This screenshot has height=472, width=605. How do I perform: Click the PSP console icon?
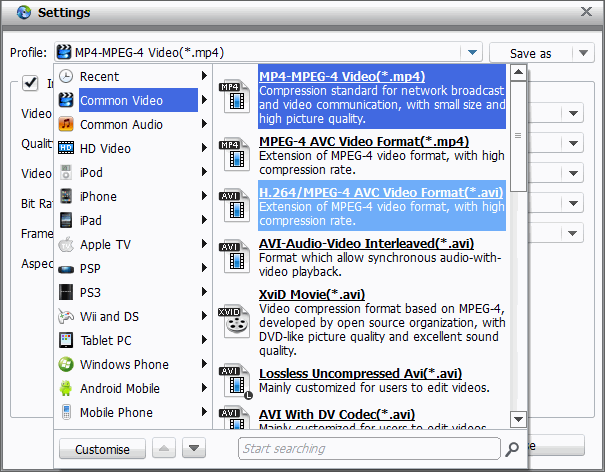[66, 269]
